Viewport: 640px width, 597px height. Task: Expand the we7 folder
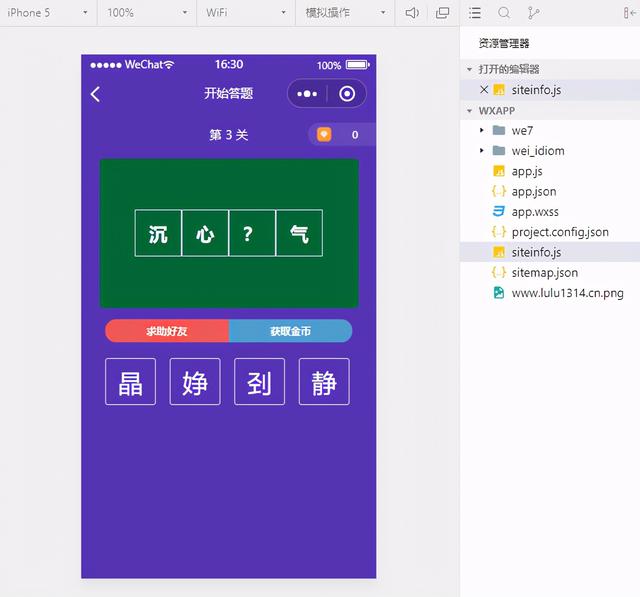point(482,130)
